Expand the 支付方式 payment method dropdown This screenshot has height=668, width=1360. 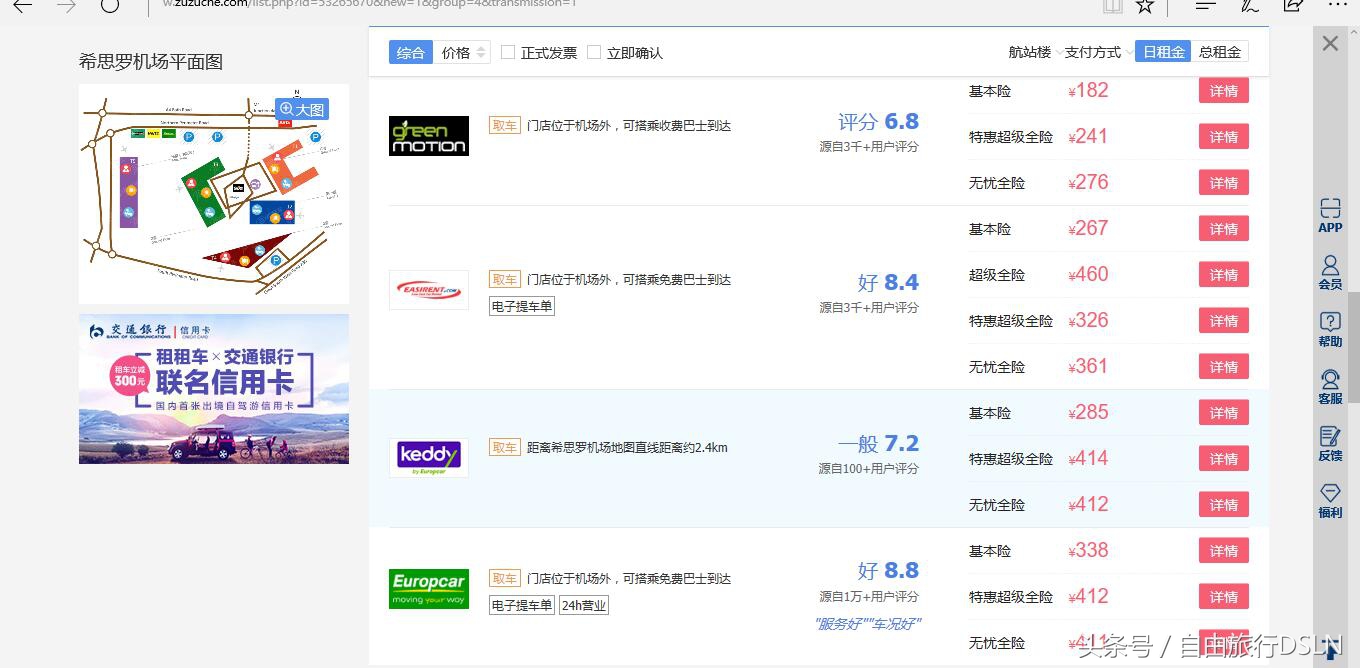(1094, 51)
